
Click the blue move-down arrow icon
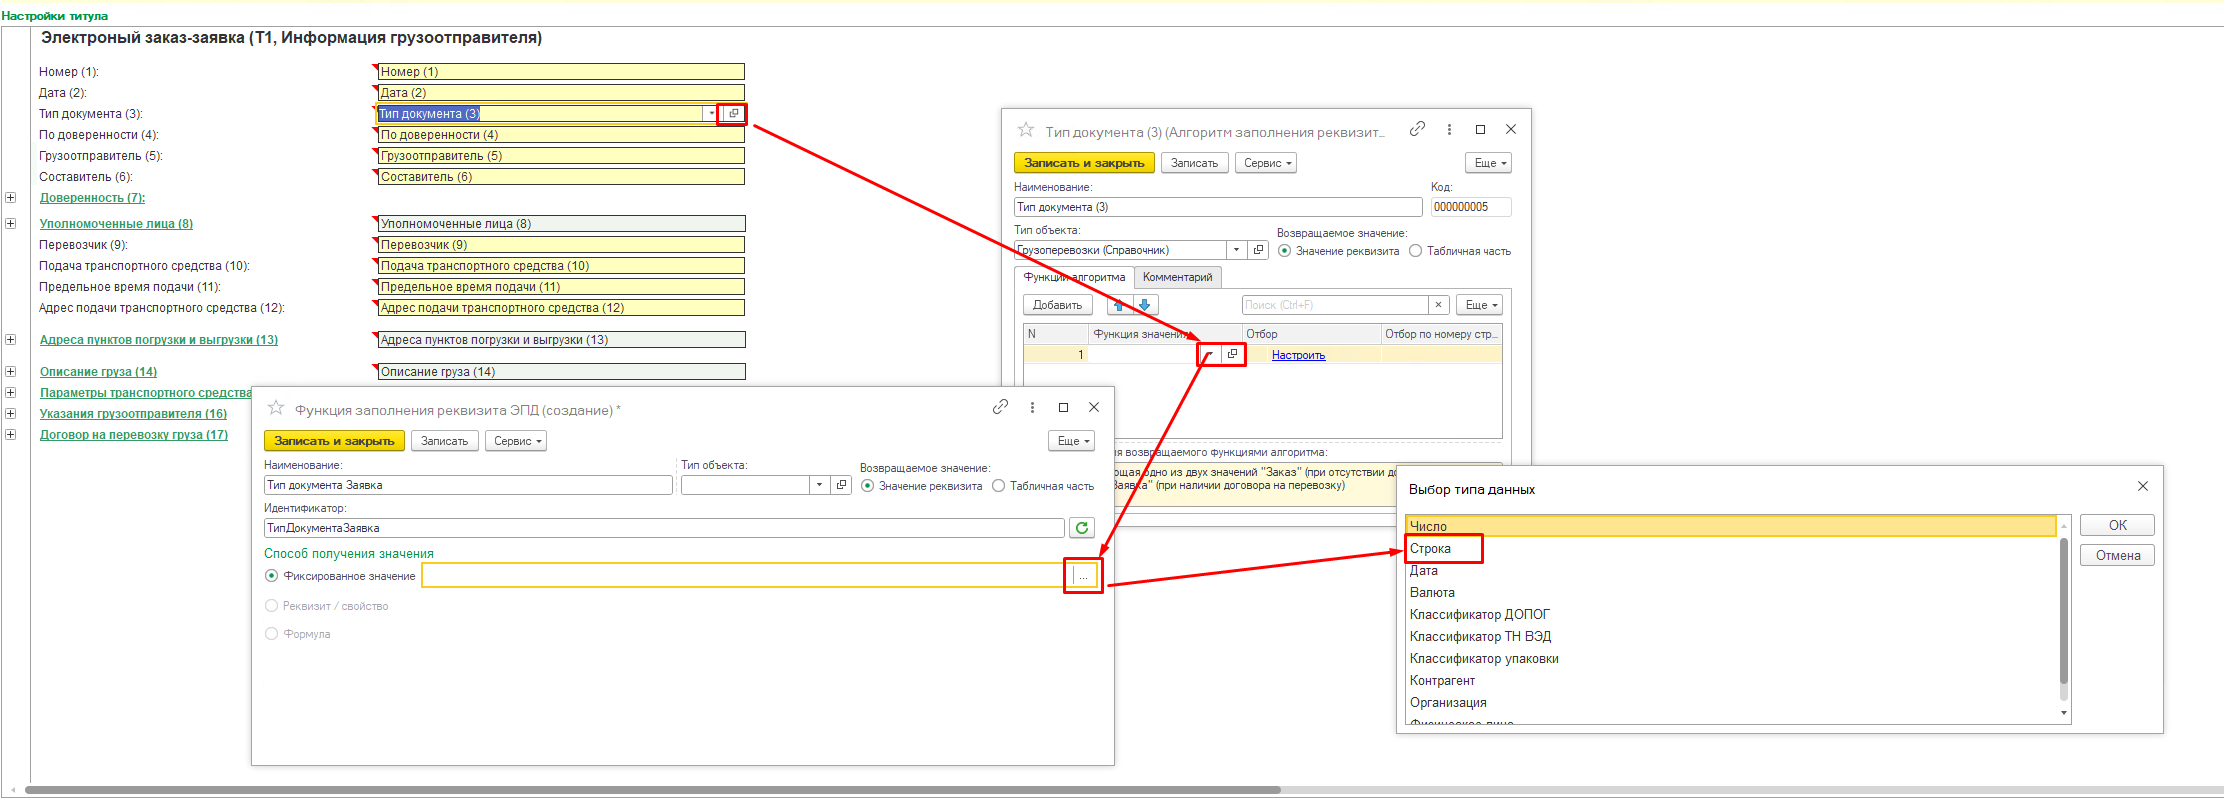click(1145, 305)
